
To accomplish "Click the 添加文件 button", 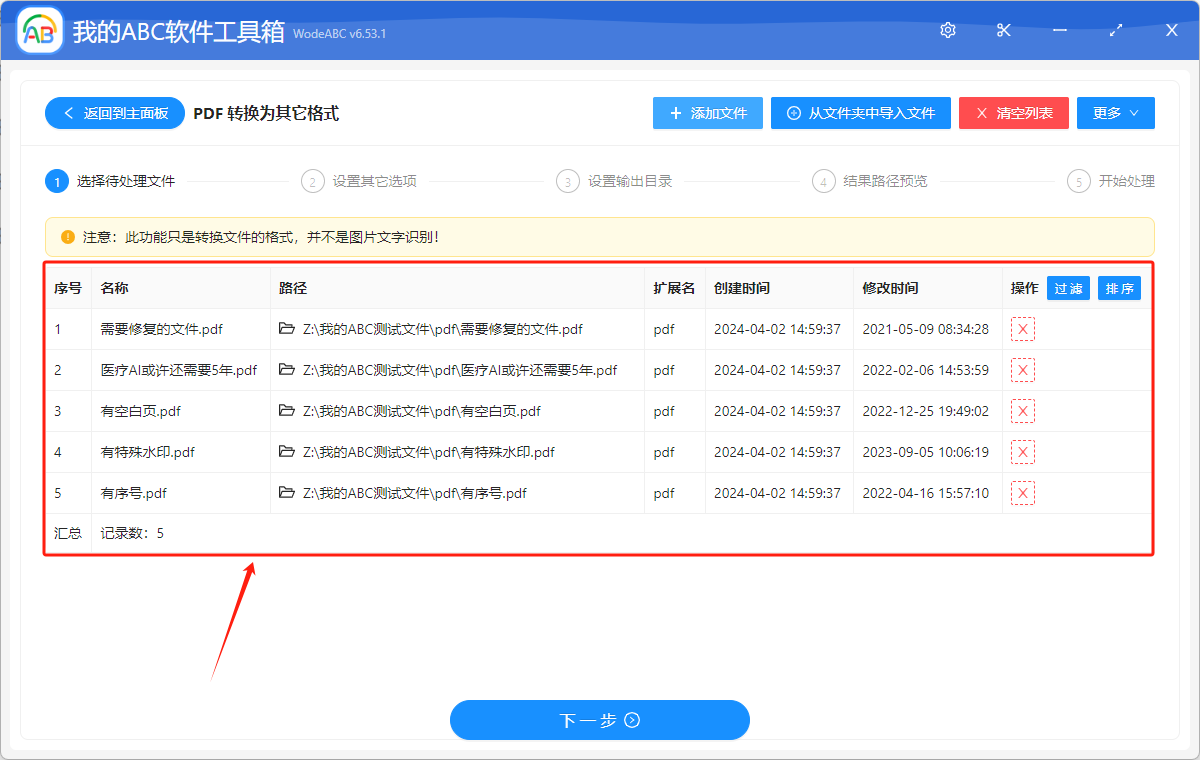I will pos(707,113).
